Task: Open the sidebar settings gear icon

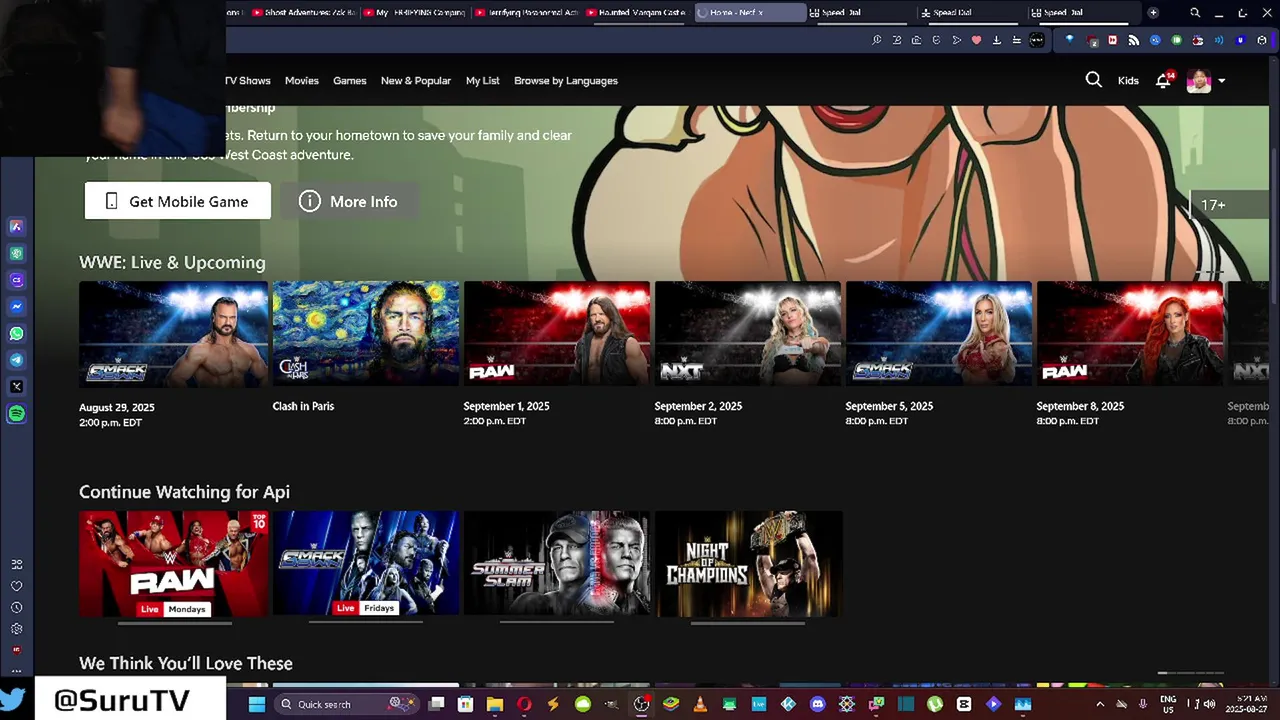Action: coord(16,629)
